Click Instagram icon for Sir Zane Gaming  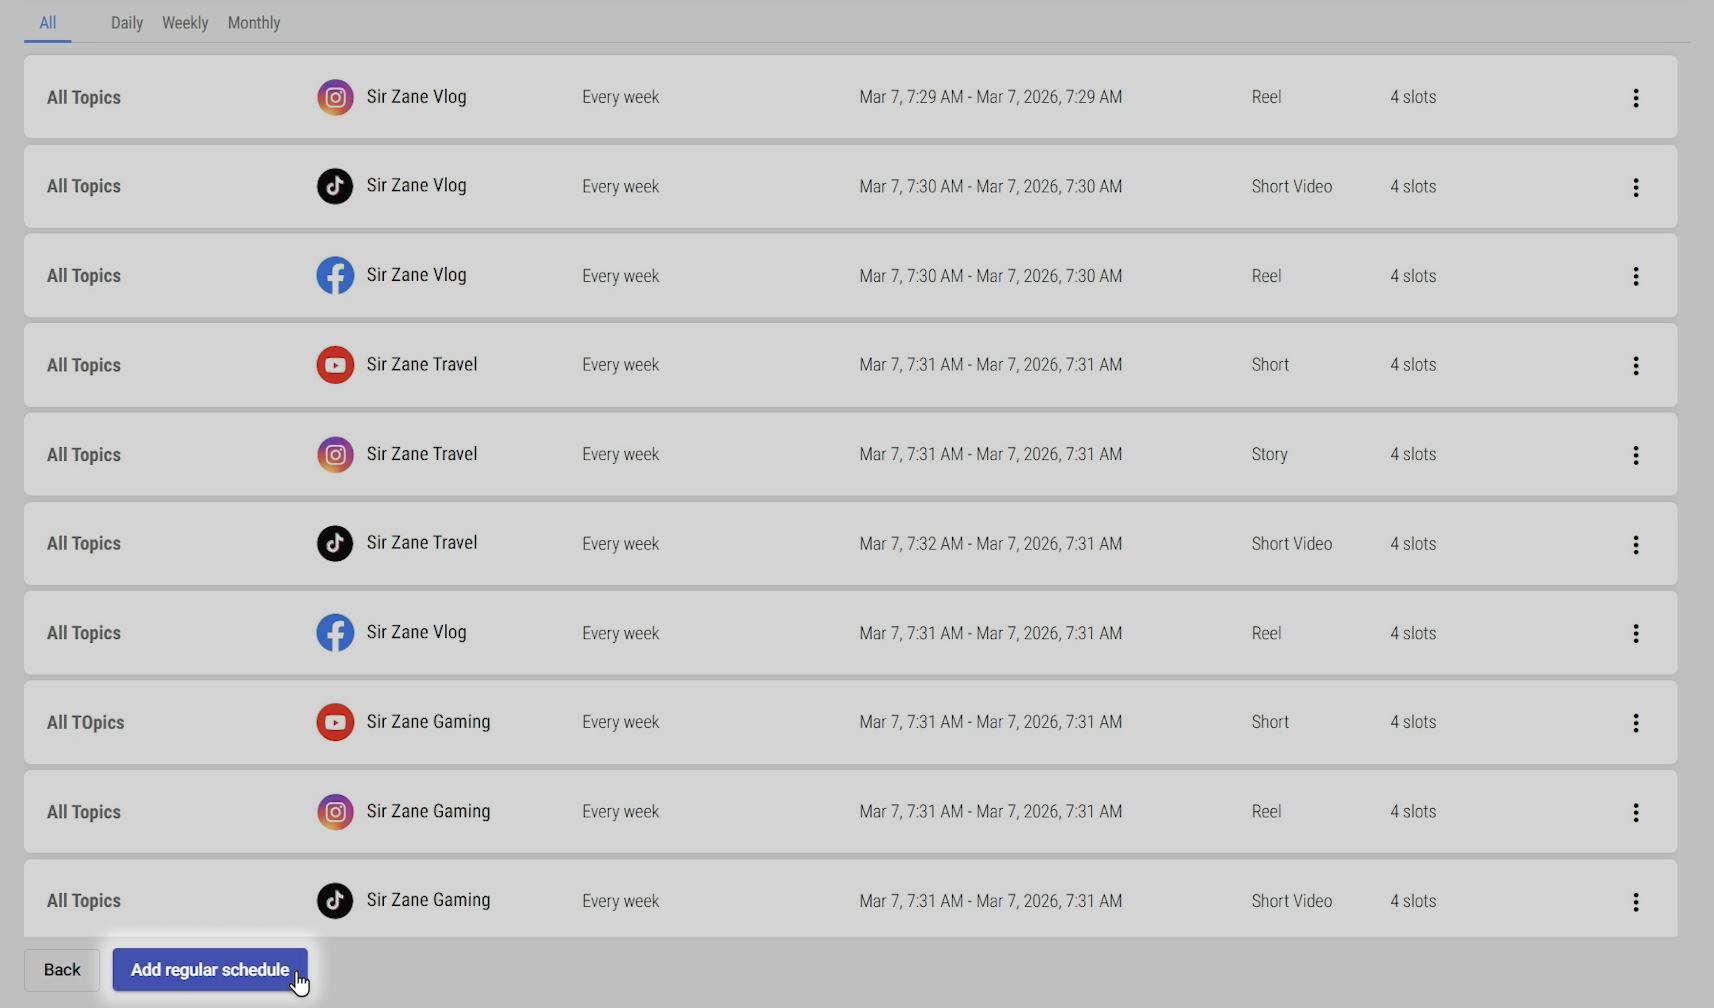335,812
